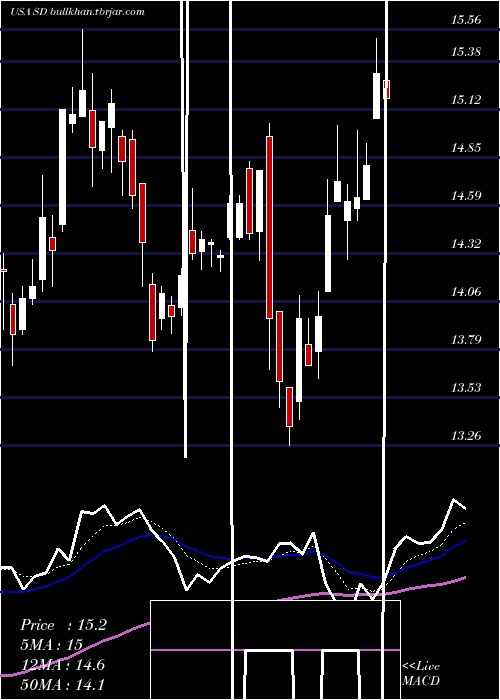
Task: Click the 'USA SD bullkhan.tbrjar.com' header text
Action: pos(78,12)
